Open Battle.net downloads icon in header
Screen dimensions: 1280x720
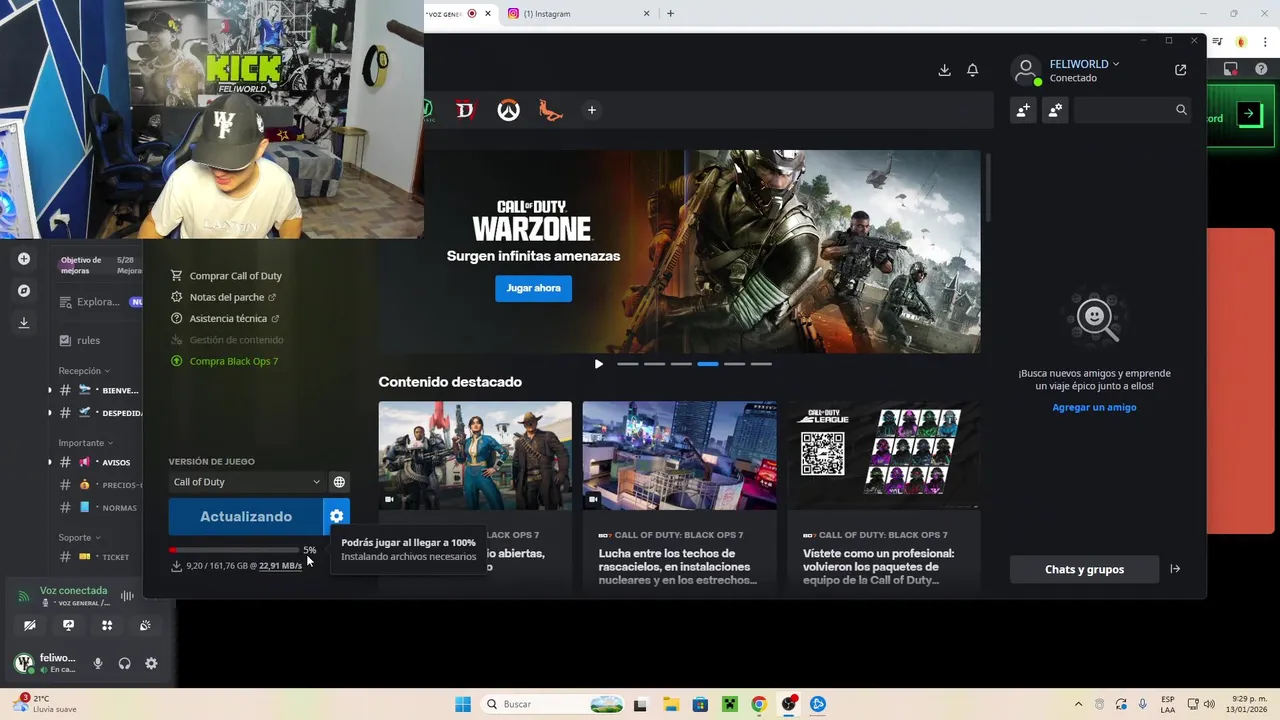[944, 70]
